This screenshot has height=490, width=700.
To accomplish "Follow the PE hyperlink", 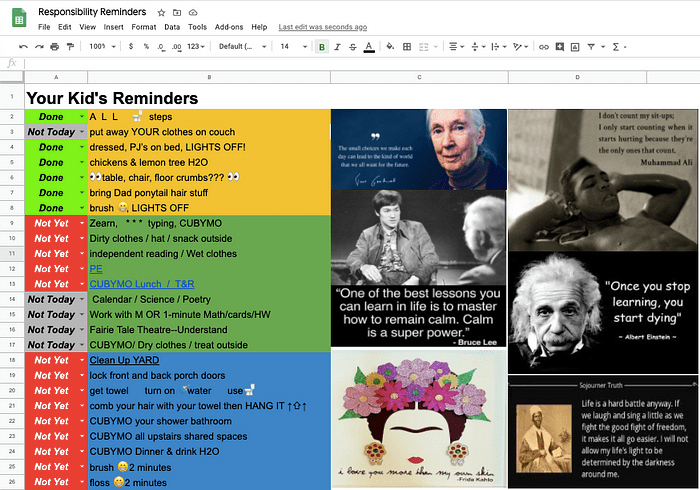I will click(96, 269).
